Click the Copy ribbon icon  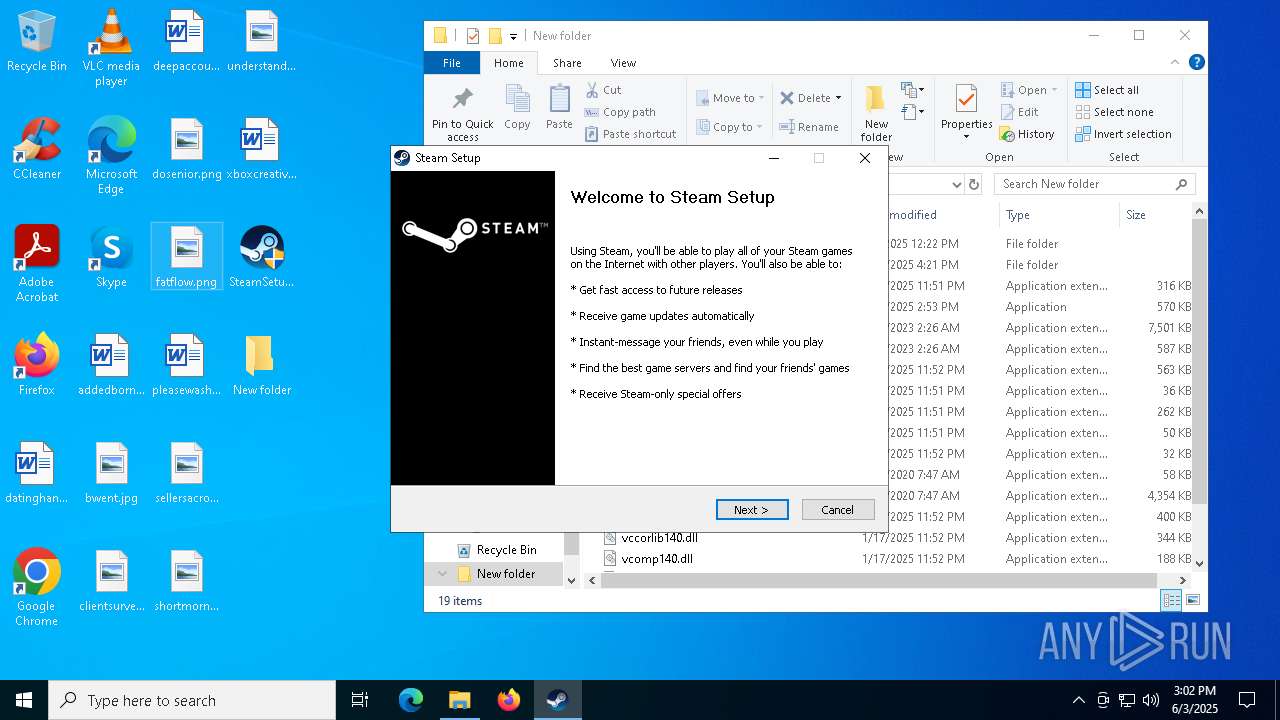click(517, 107)
